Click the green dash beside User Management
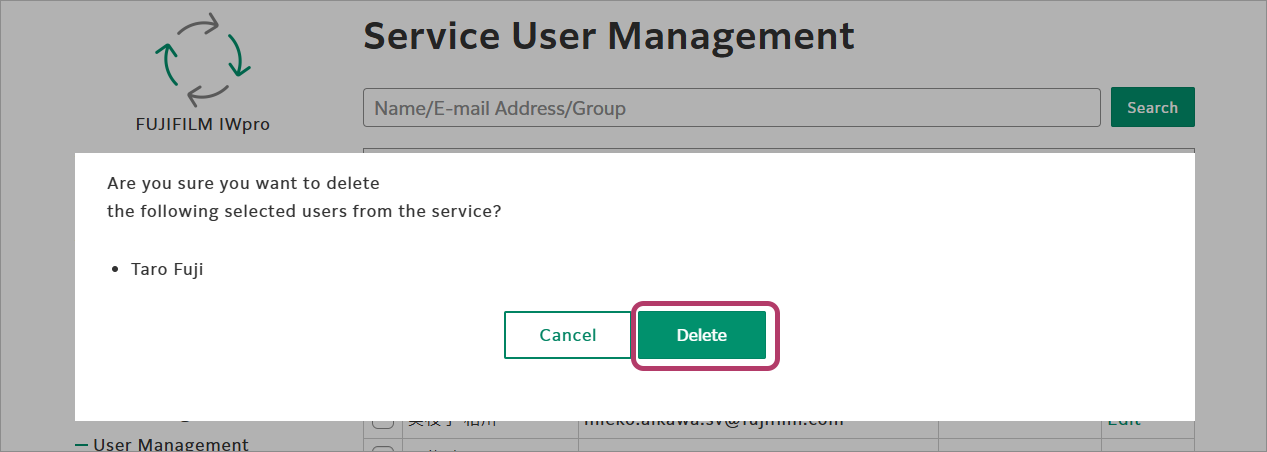Screen dimensions: 1267x452 pyautogui.click(x=81, y=445)
